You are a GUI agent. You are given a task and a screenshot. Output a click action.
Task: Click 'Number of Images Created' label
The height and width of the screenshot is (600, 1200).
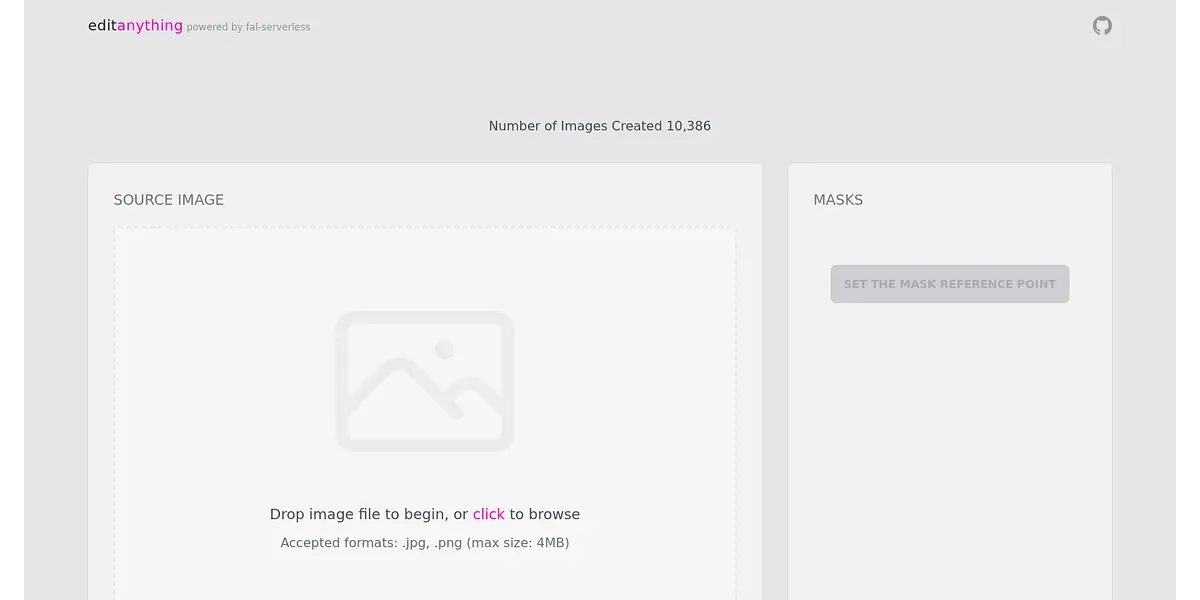575,126
